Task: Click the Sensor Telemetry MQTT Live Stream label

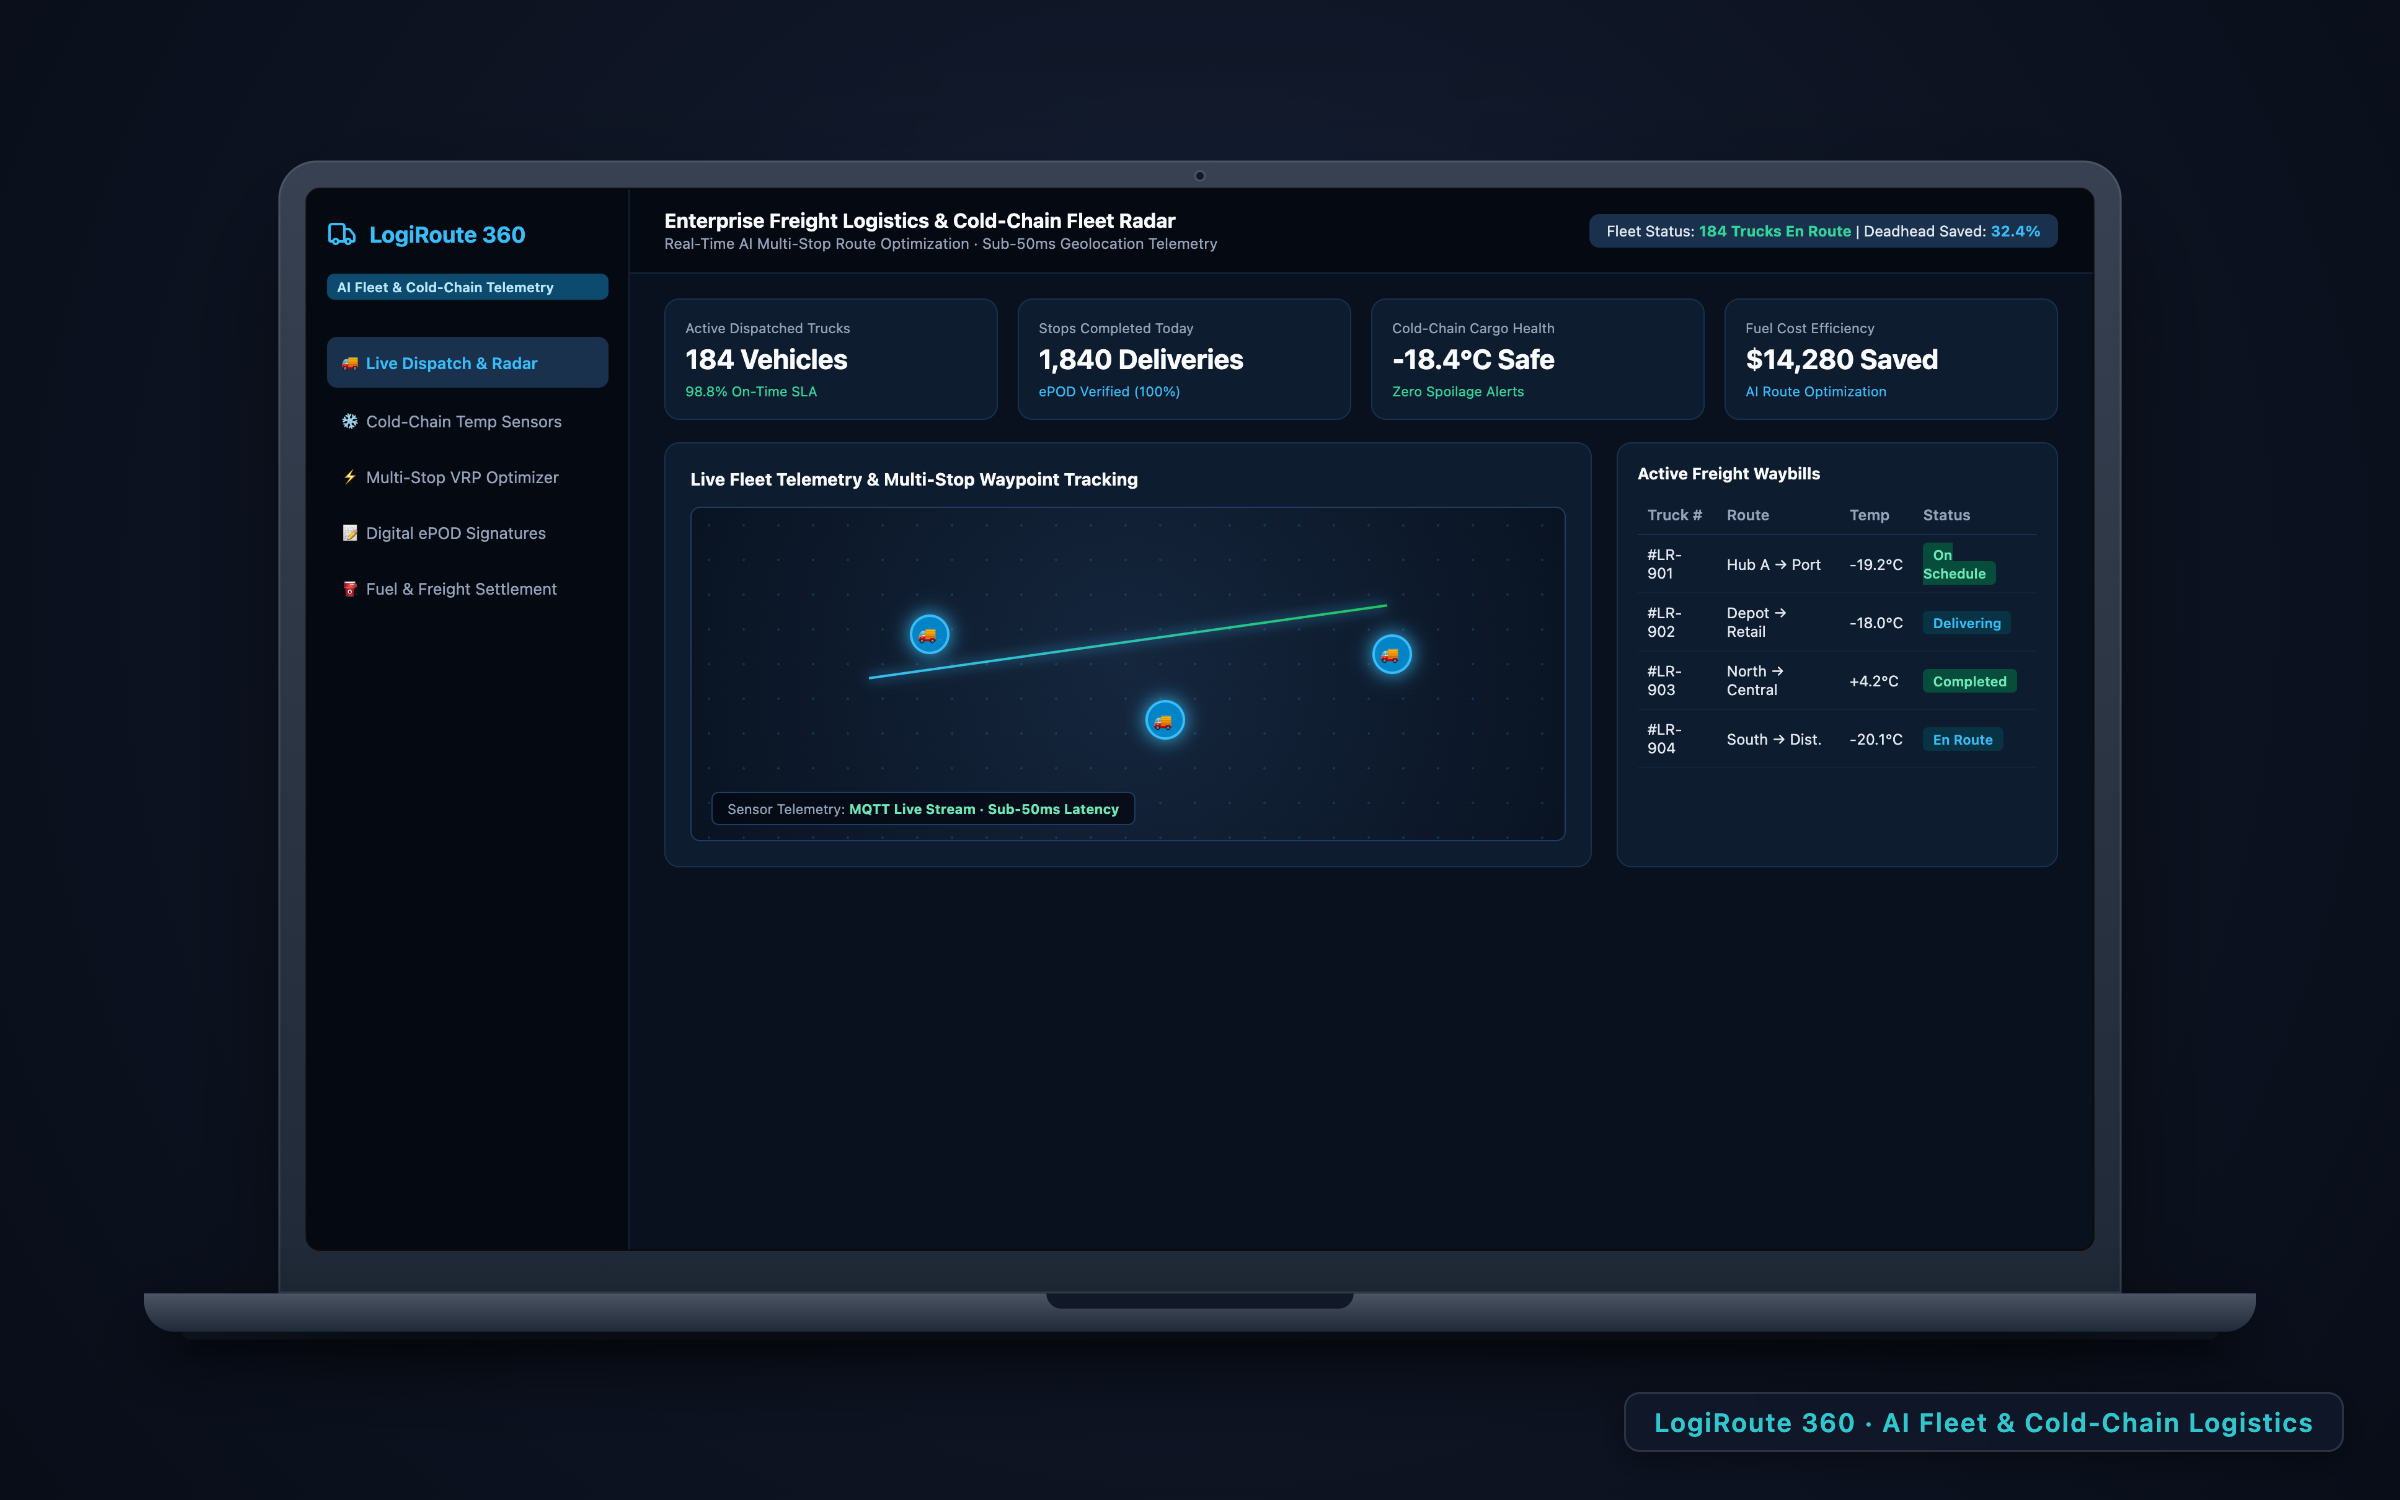Action: (x=922, y=809)
